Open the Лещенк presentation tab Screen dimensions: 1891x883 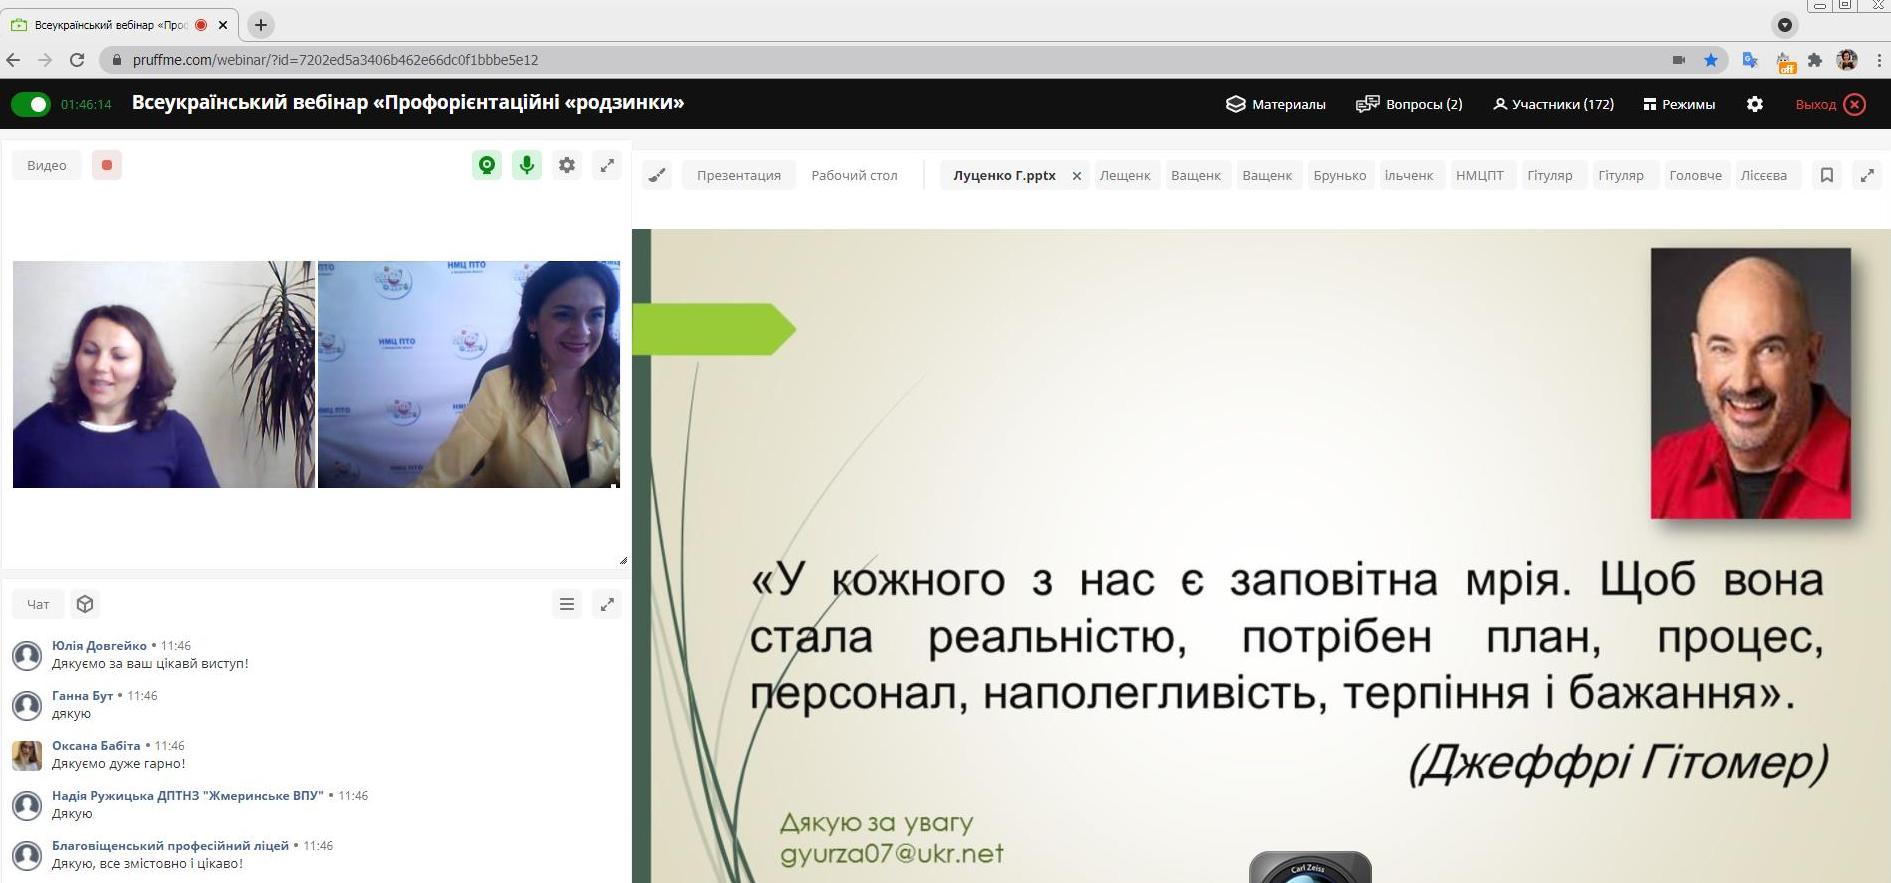tap(1125, 175)
